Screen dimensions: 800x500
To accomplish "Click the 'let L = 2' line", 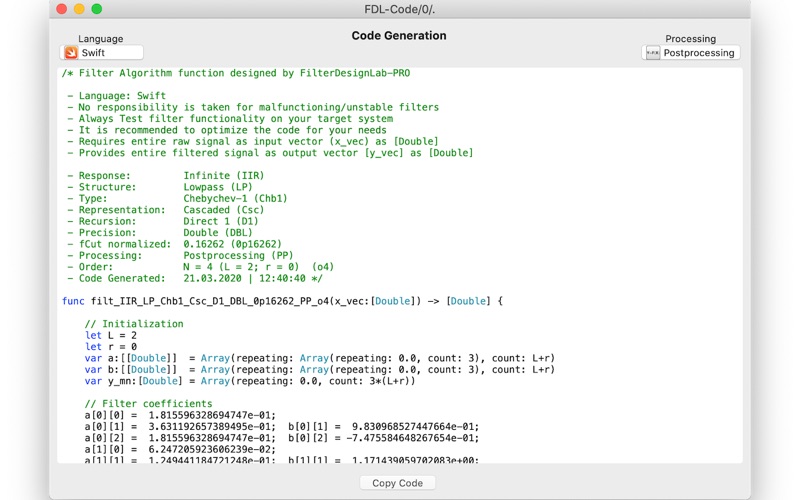I will click(x=111, y=335).
